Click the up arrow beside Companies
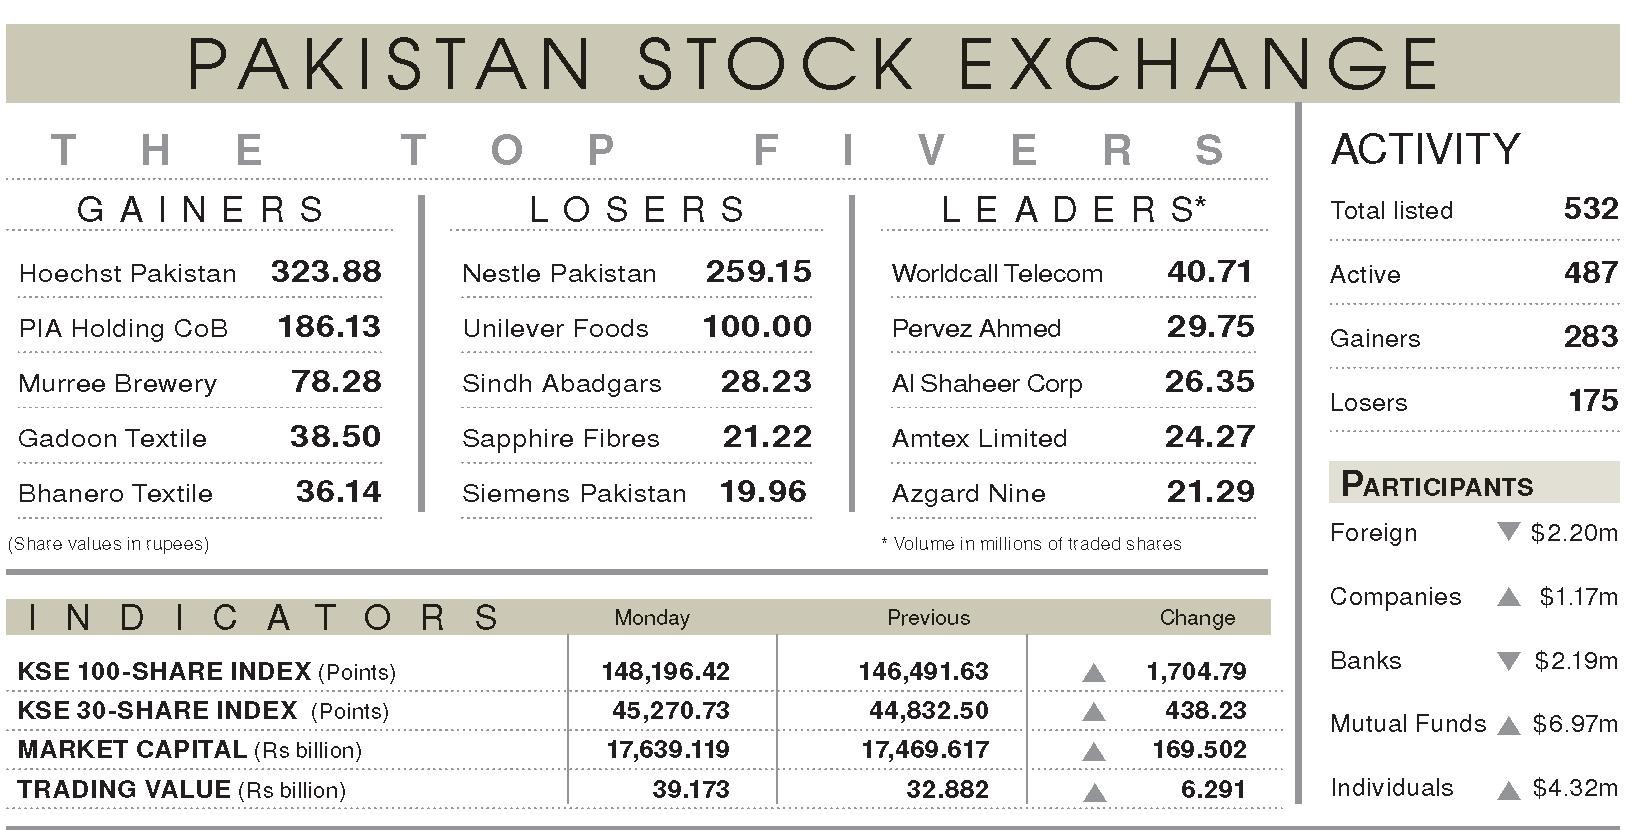The width and height of the screenshot is (1642, 830). pyautogui.click(x=1508, y=597)
